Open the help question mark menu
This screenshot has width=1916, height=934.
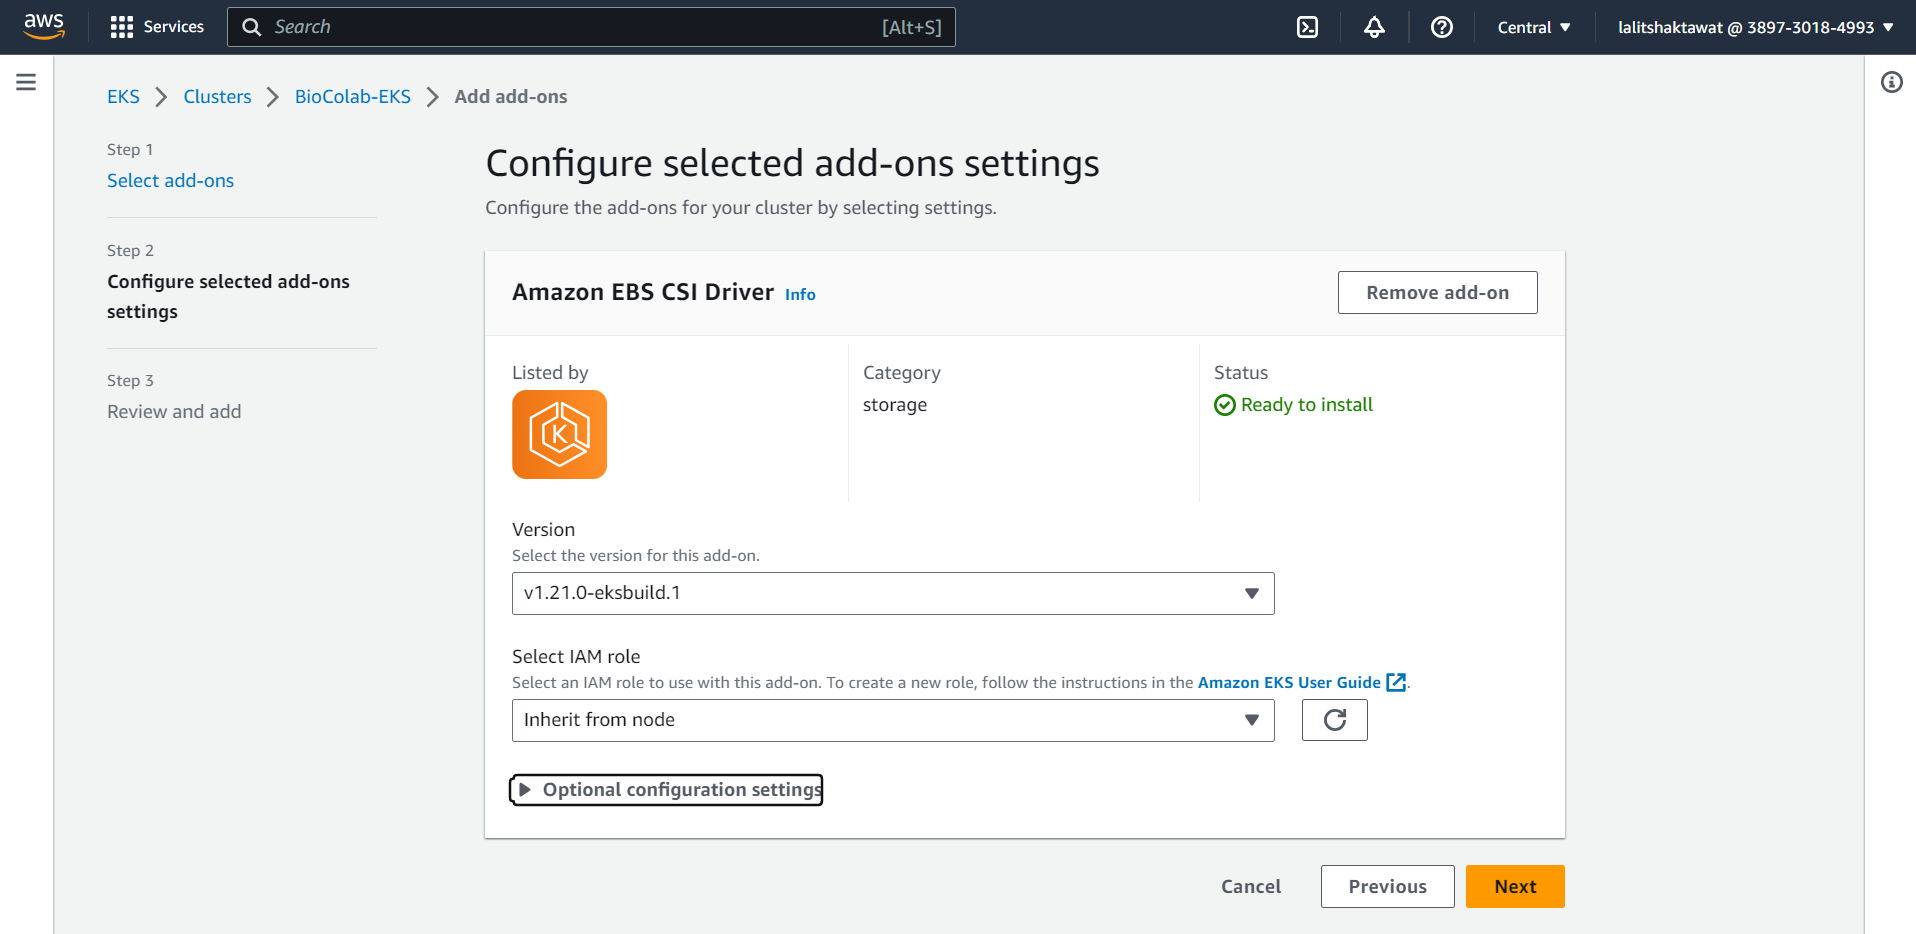click(x=1441, y=27)
